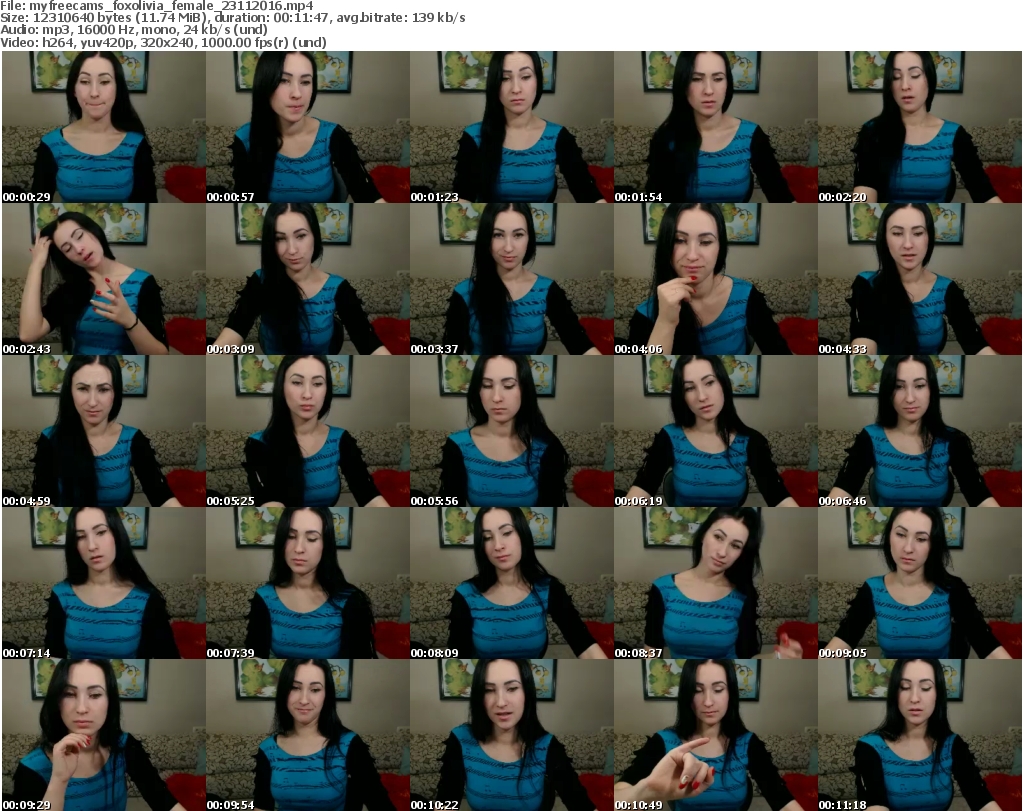The width and height of the screenshot is (1024, 811).
Task: Choose the frame captured at 00:08:09
Action: pyautogui.click(x=511, y=583)
